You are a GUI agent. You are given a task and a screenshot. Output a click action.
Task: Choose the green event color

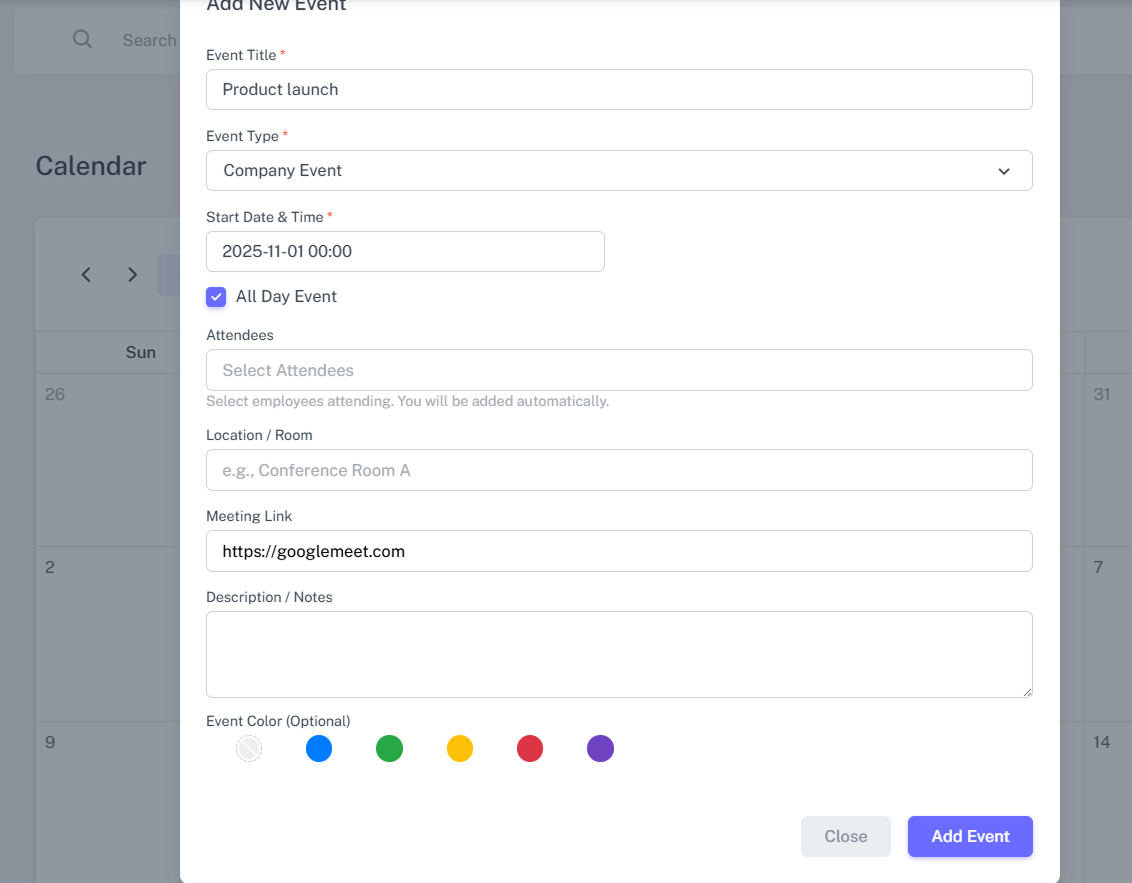(x=389, y=748)
